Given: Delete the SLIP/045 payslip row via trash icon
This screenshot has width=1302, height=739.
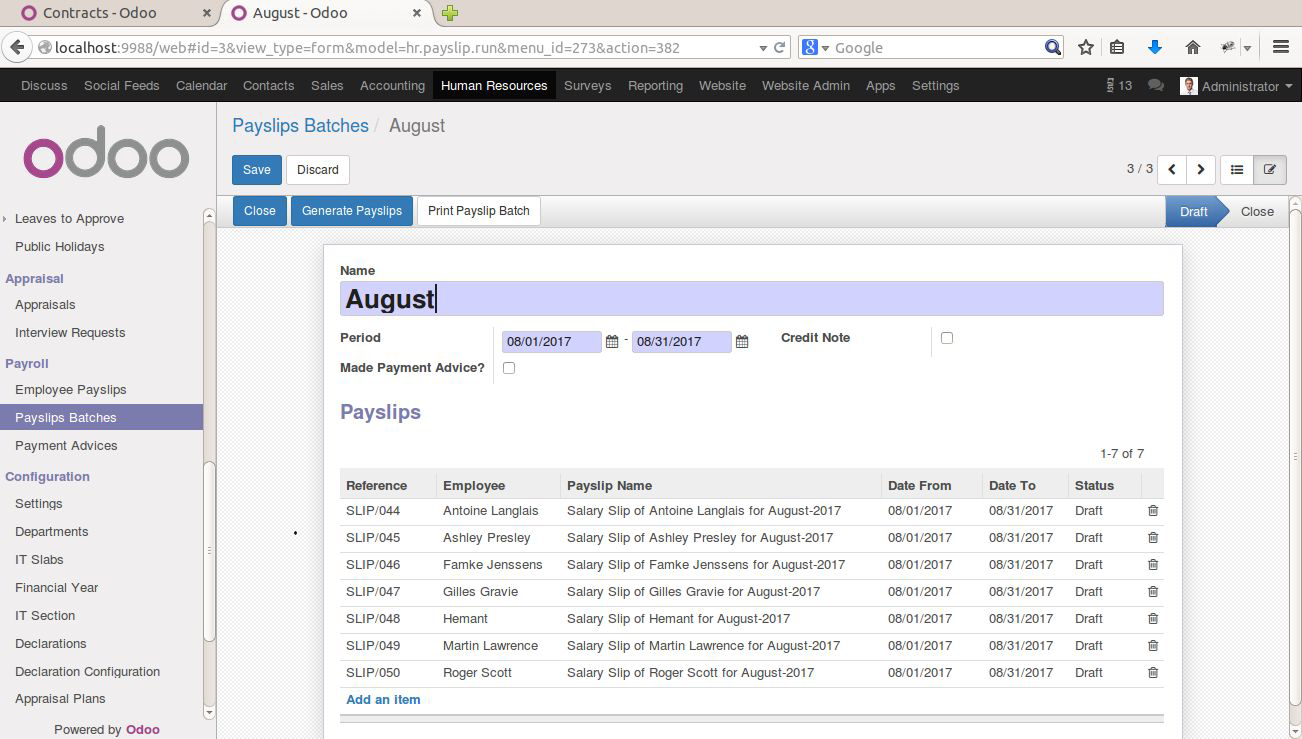Looking at the screenshot, I should (x=1153, y=538).
